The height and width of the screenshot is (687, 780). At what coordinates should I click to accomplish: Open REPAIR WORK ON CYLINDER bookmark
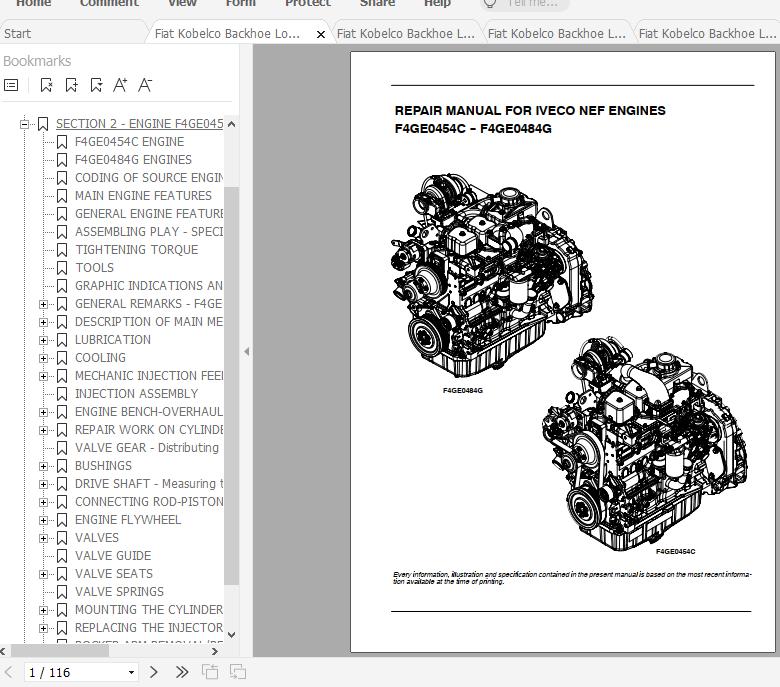[149, 430]
